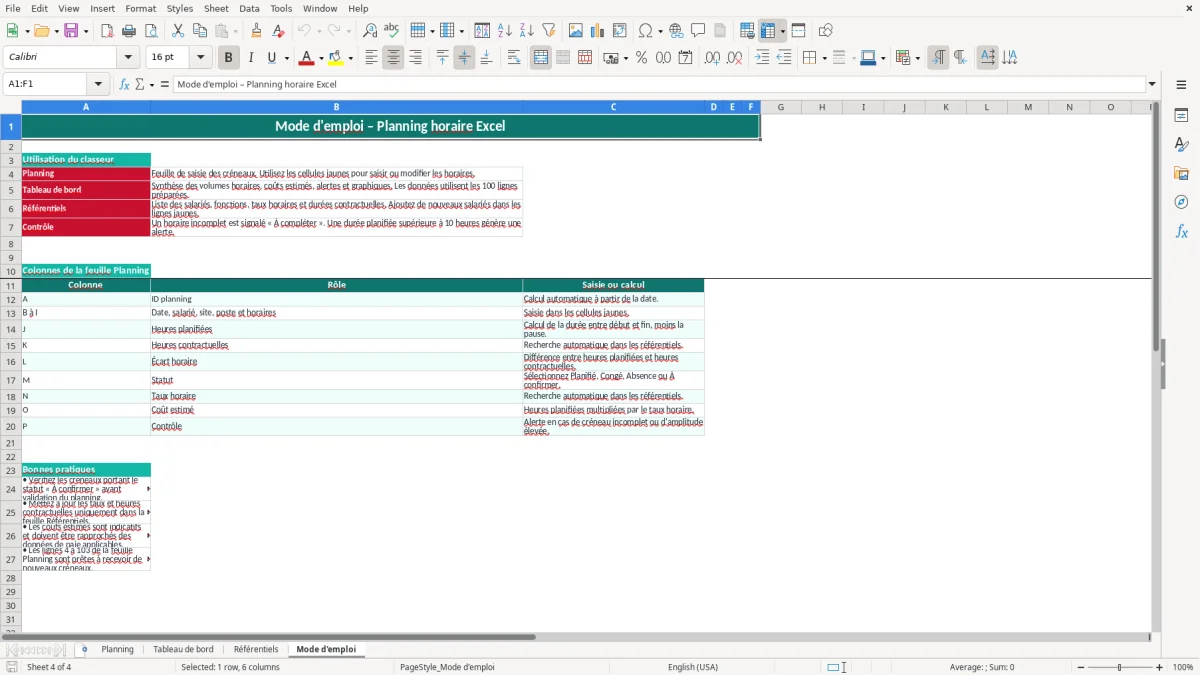Viewport: 1200px width, 675px height.
Task: Click the English (USA) language status
Action: coord(693,667)
